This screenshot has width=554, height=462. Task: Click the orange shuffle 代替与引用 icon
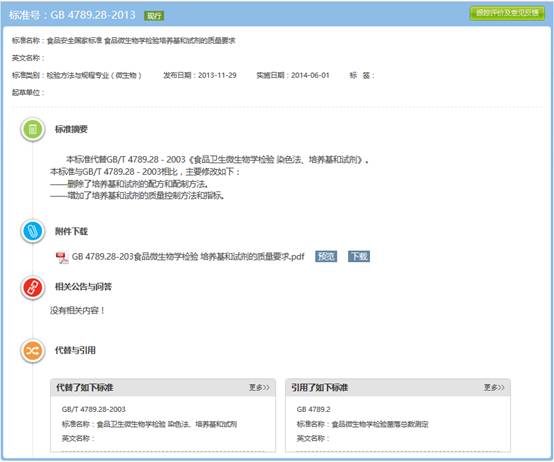pos(33,351)
